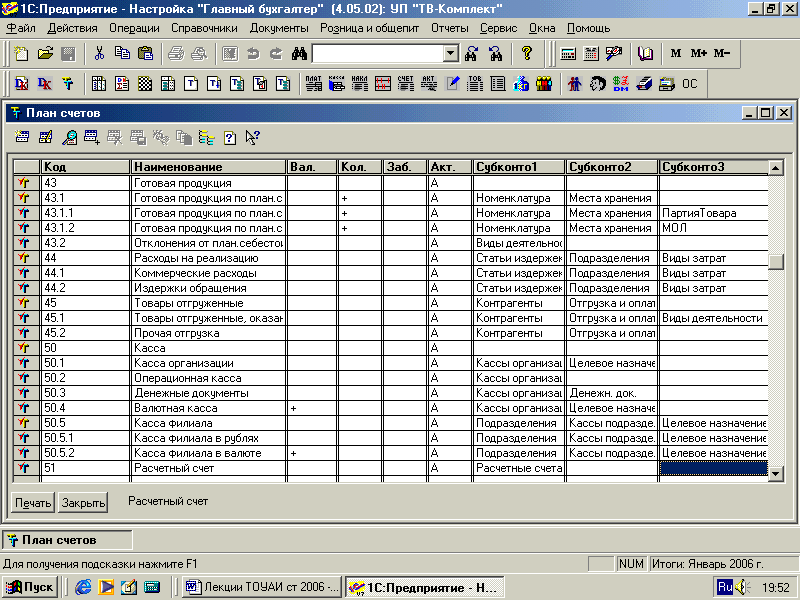Click the Paste clipboard icon

tap(145, 54)
